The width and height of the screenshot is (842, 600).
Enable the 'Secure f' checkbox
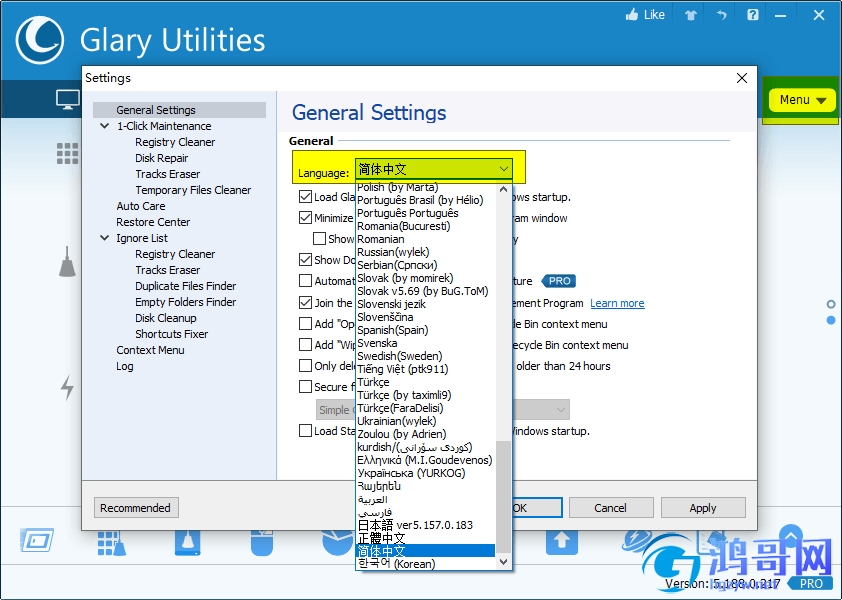(306, 387)
